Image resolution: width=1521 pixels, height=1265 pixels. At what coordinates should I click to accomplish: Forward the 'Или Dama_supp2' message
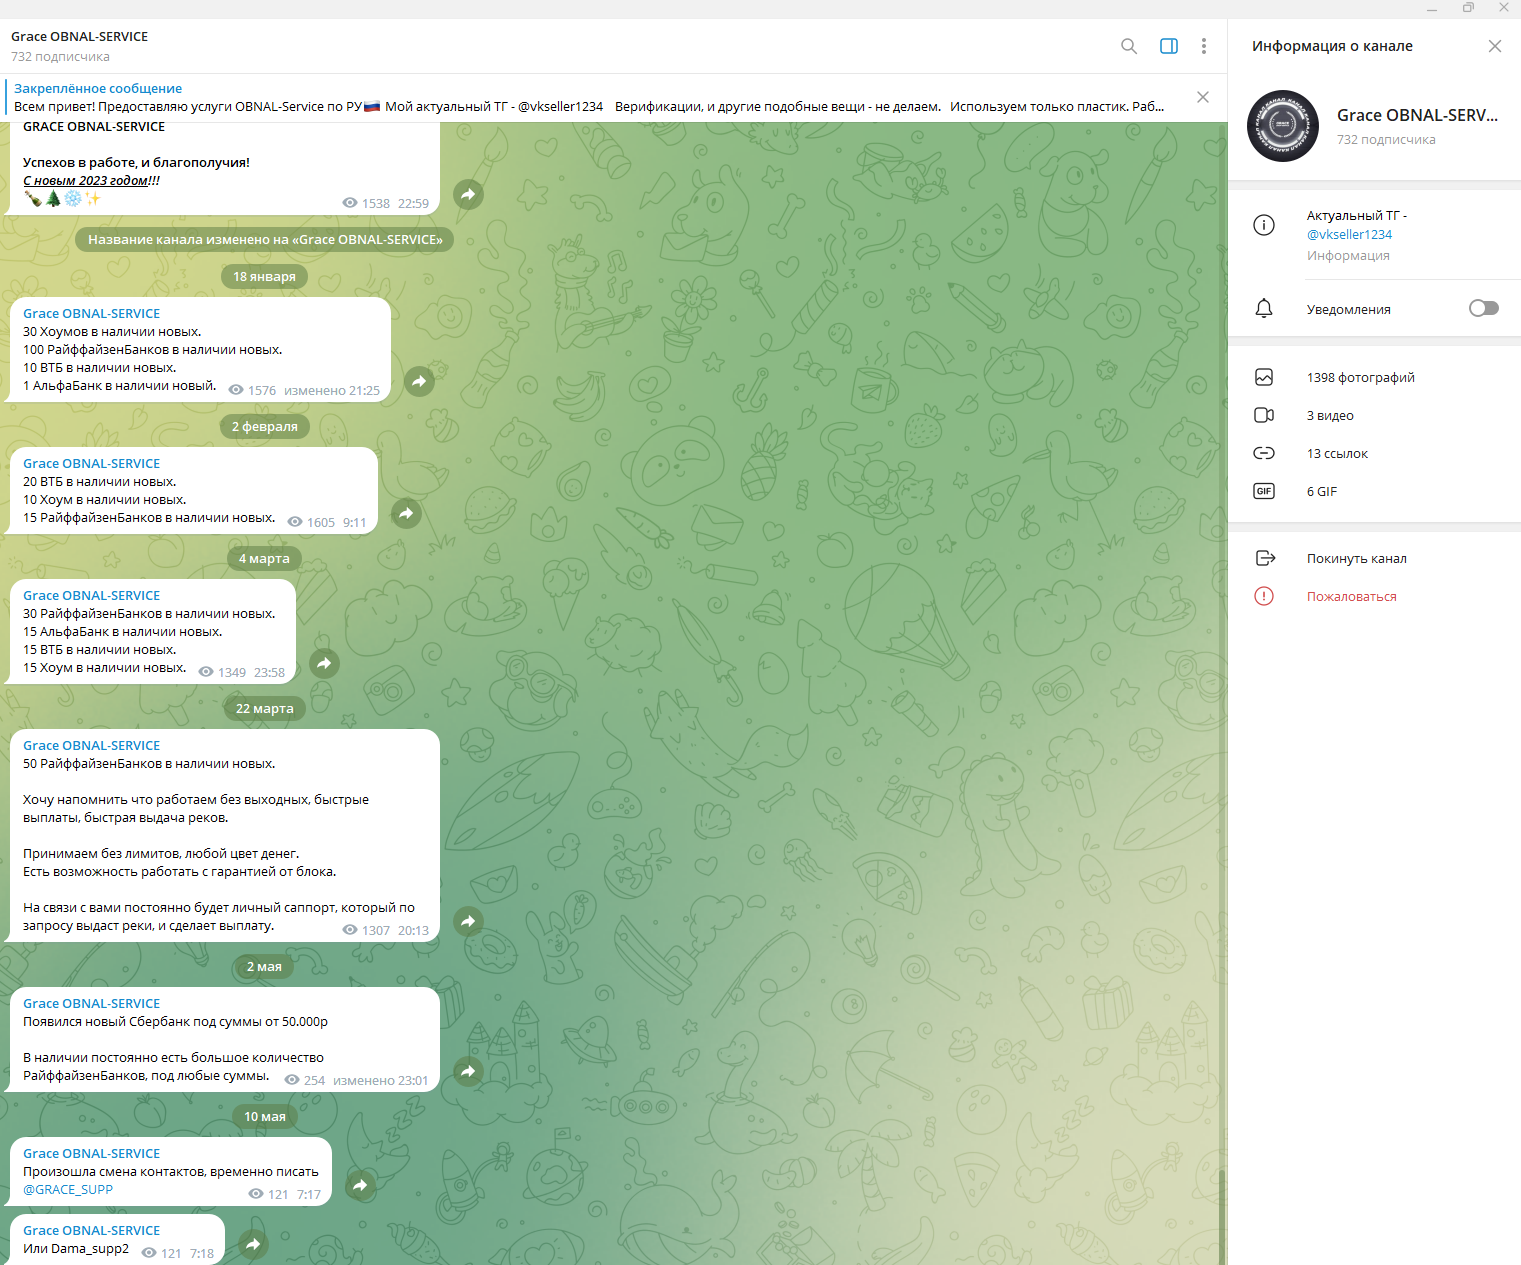coord(253,1244)
